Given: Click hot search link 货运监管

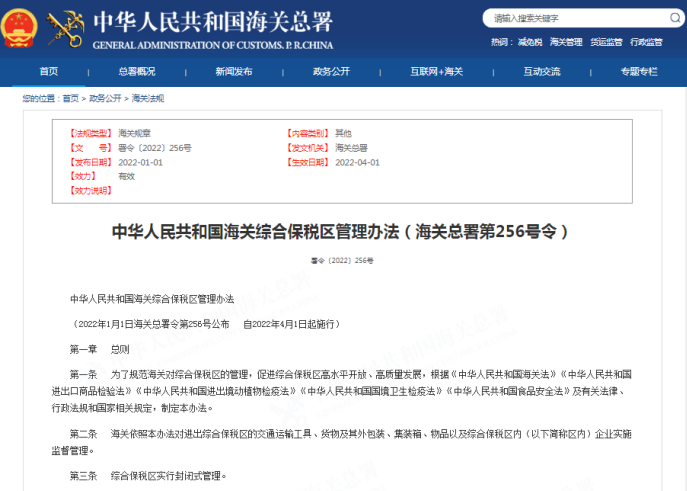Looking at the screenshot, I should pos(606,42).
